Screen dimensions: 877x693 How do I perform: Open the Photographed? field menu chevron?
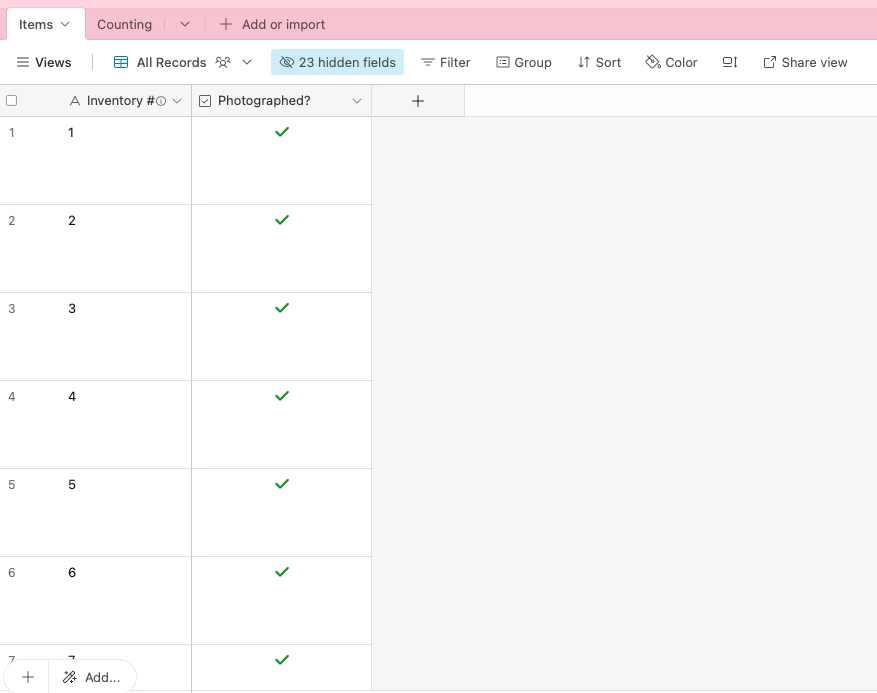pyautogui.click(x=357, y=101)
